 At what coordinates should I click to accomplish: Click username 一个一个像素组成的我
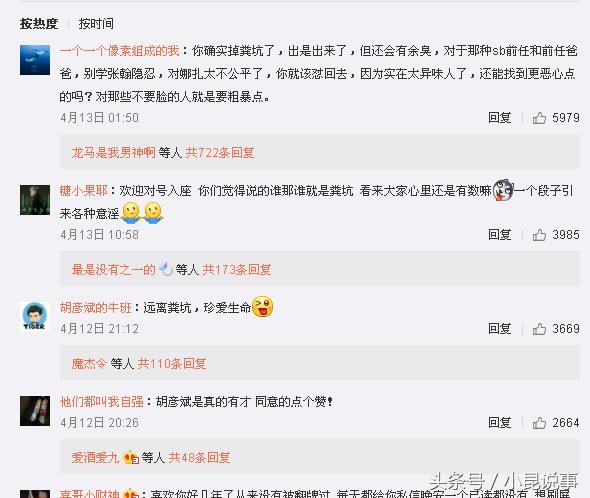pos(119,51)
